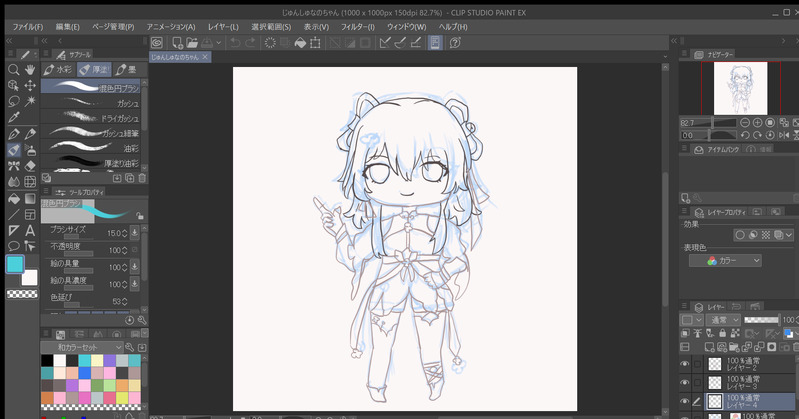The height and width of the screenshot is (419, 799).
Task: Click the cyan main drawing color swatch
Action: click(15, 265)
